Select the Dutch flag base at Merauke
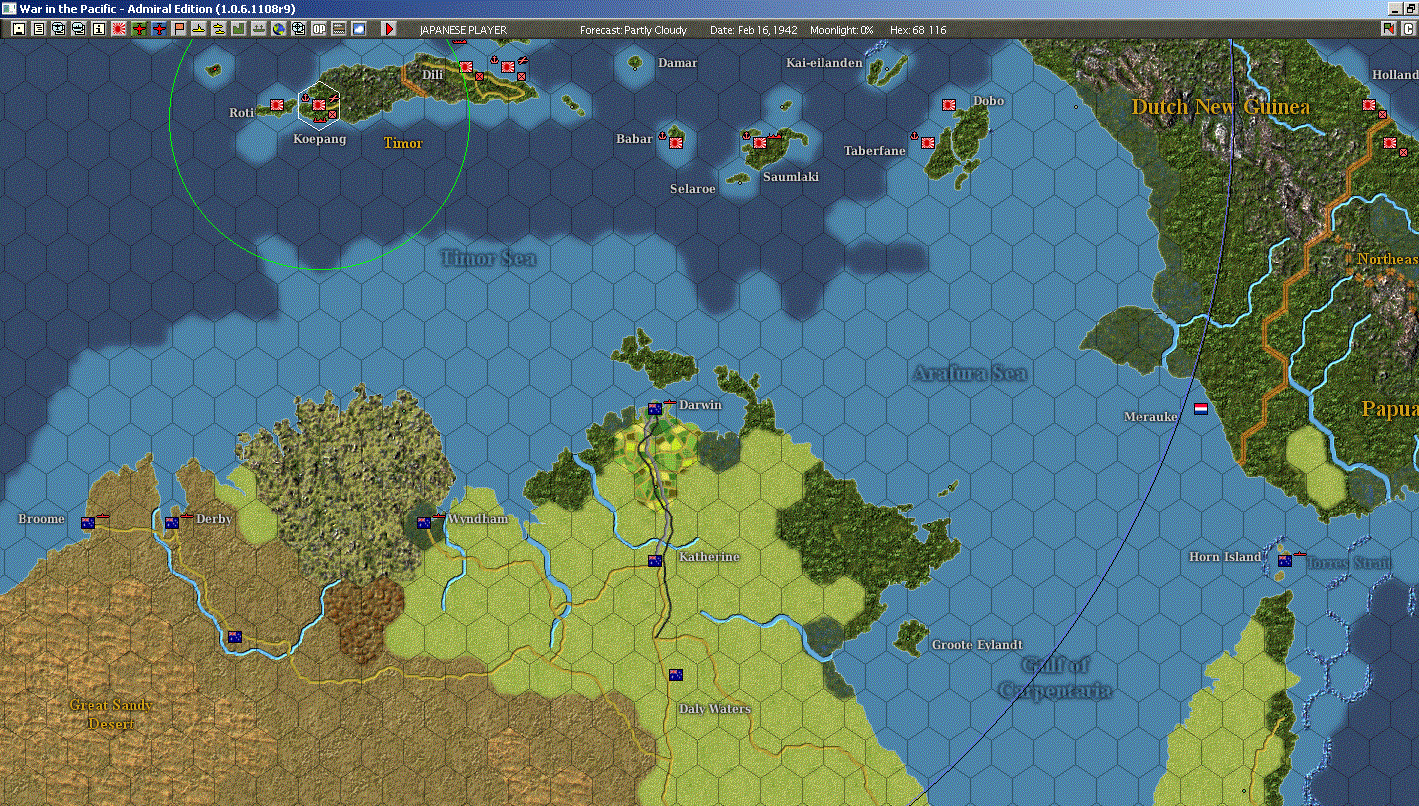Viewport: 1419px width, 806px height. (x=1201, y=409)
